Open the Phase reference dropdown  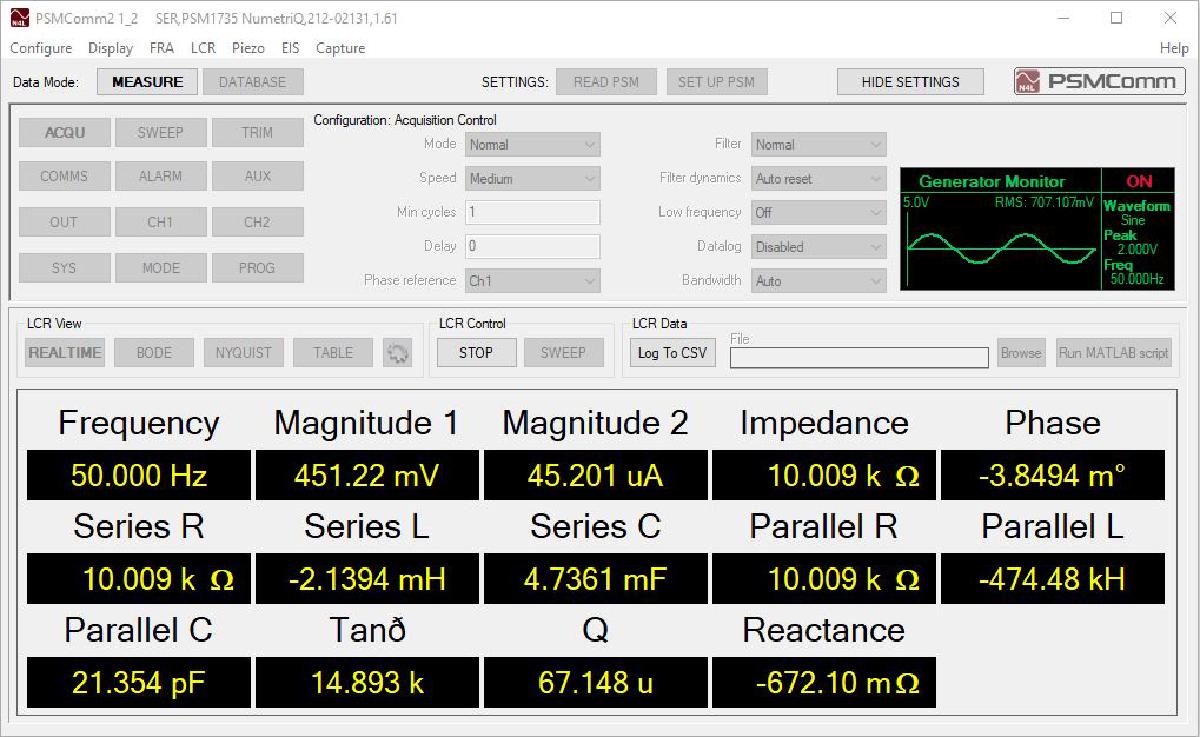532,281
